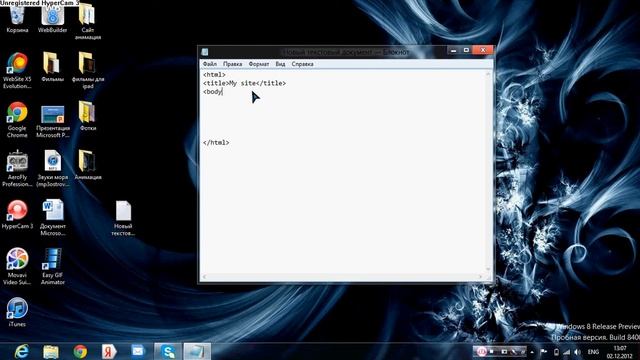Select the WebBuilder desktop icon

52,18
